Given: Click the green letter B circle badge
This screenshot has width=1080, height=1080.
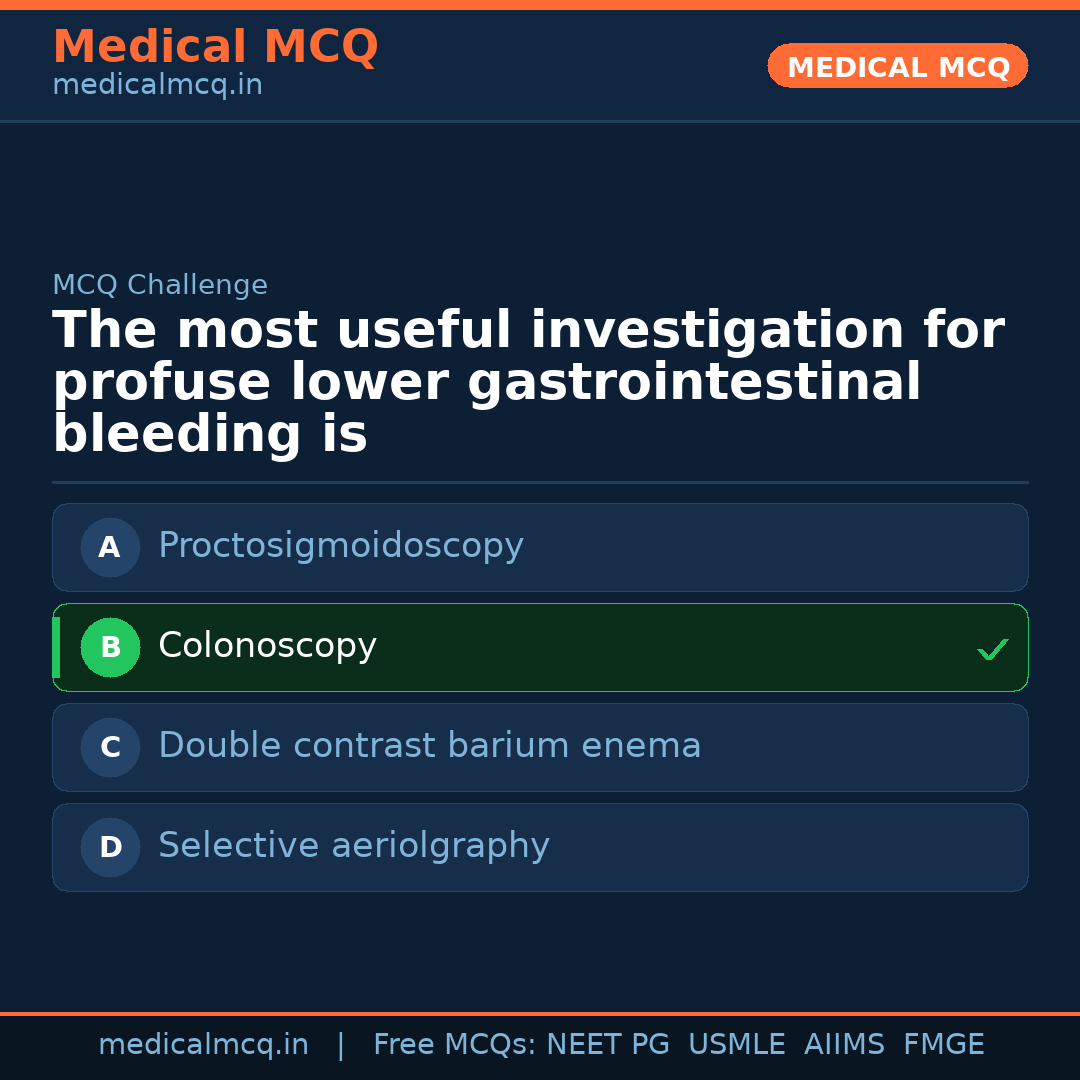Looking at the screenshot, I should (110, 647).
